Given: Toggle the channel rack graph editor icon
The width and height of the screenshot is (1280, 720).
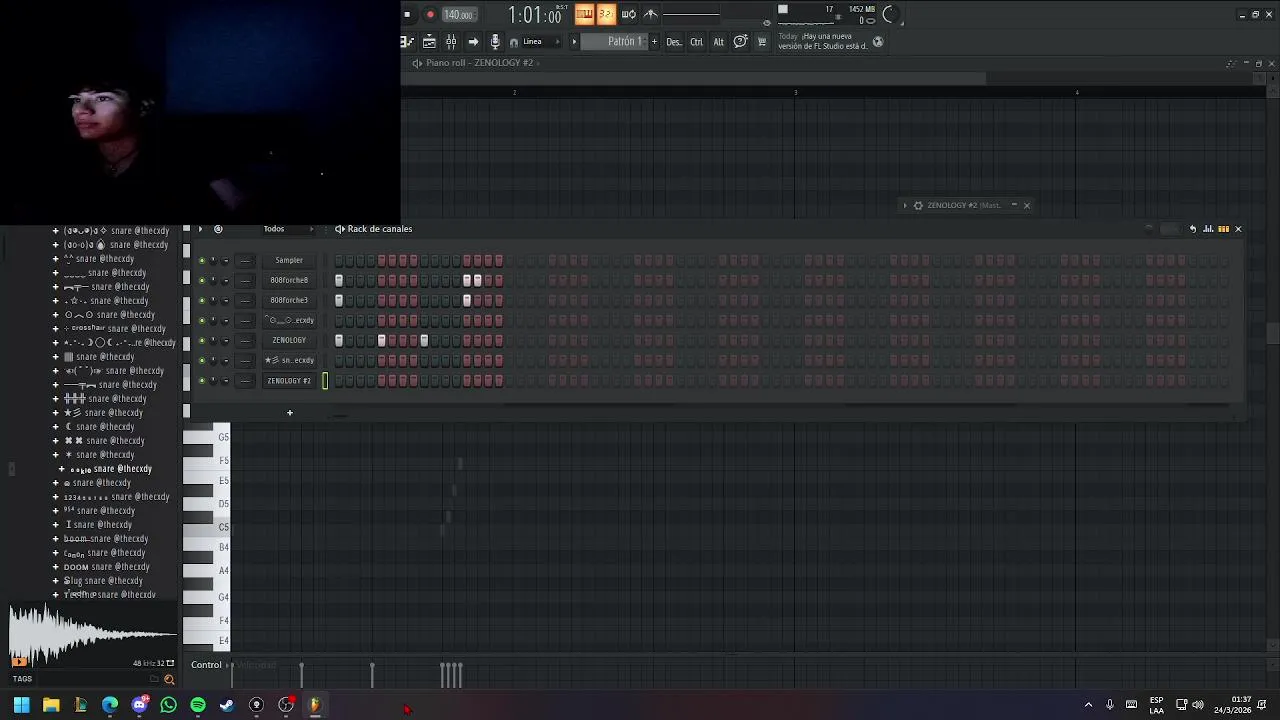Looking at the screenshot, I should [1208, 229].
